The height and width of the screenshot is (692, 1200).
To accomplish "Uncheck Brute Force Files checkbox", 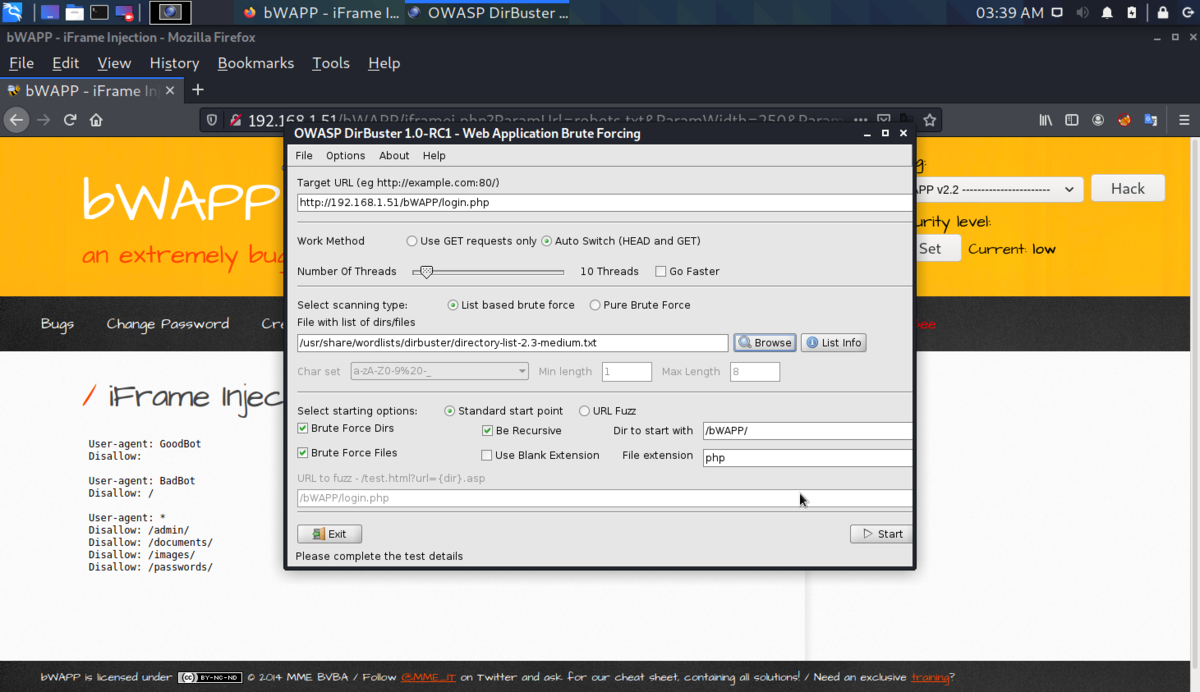I will click(303, 453).
